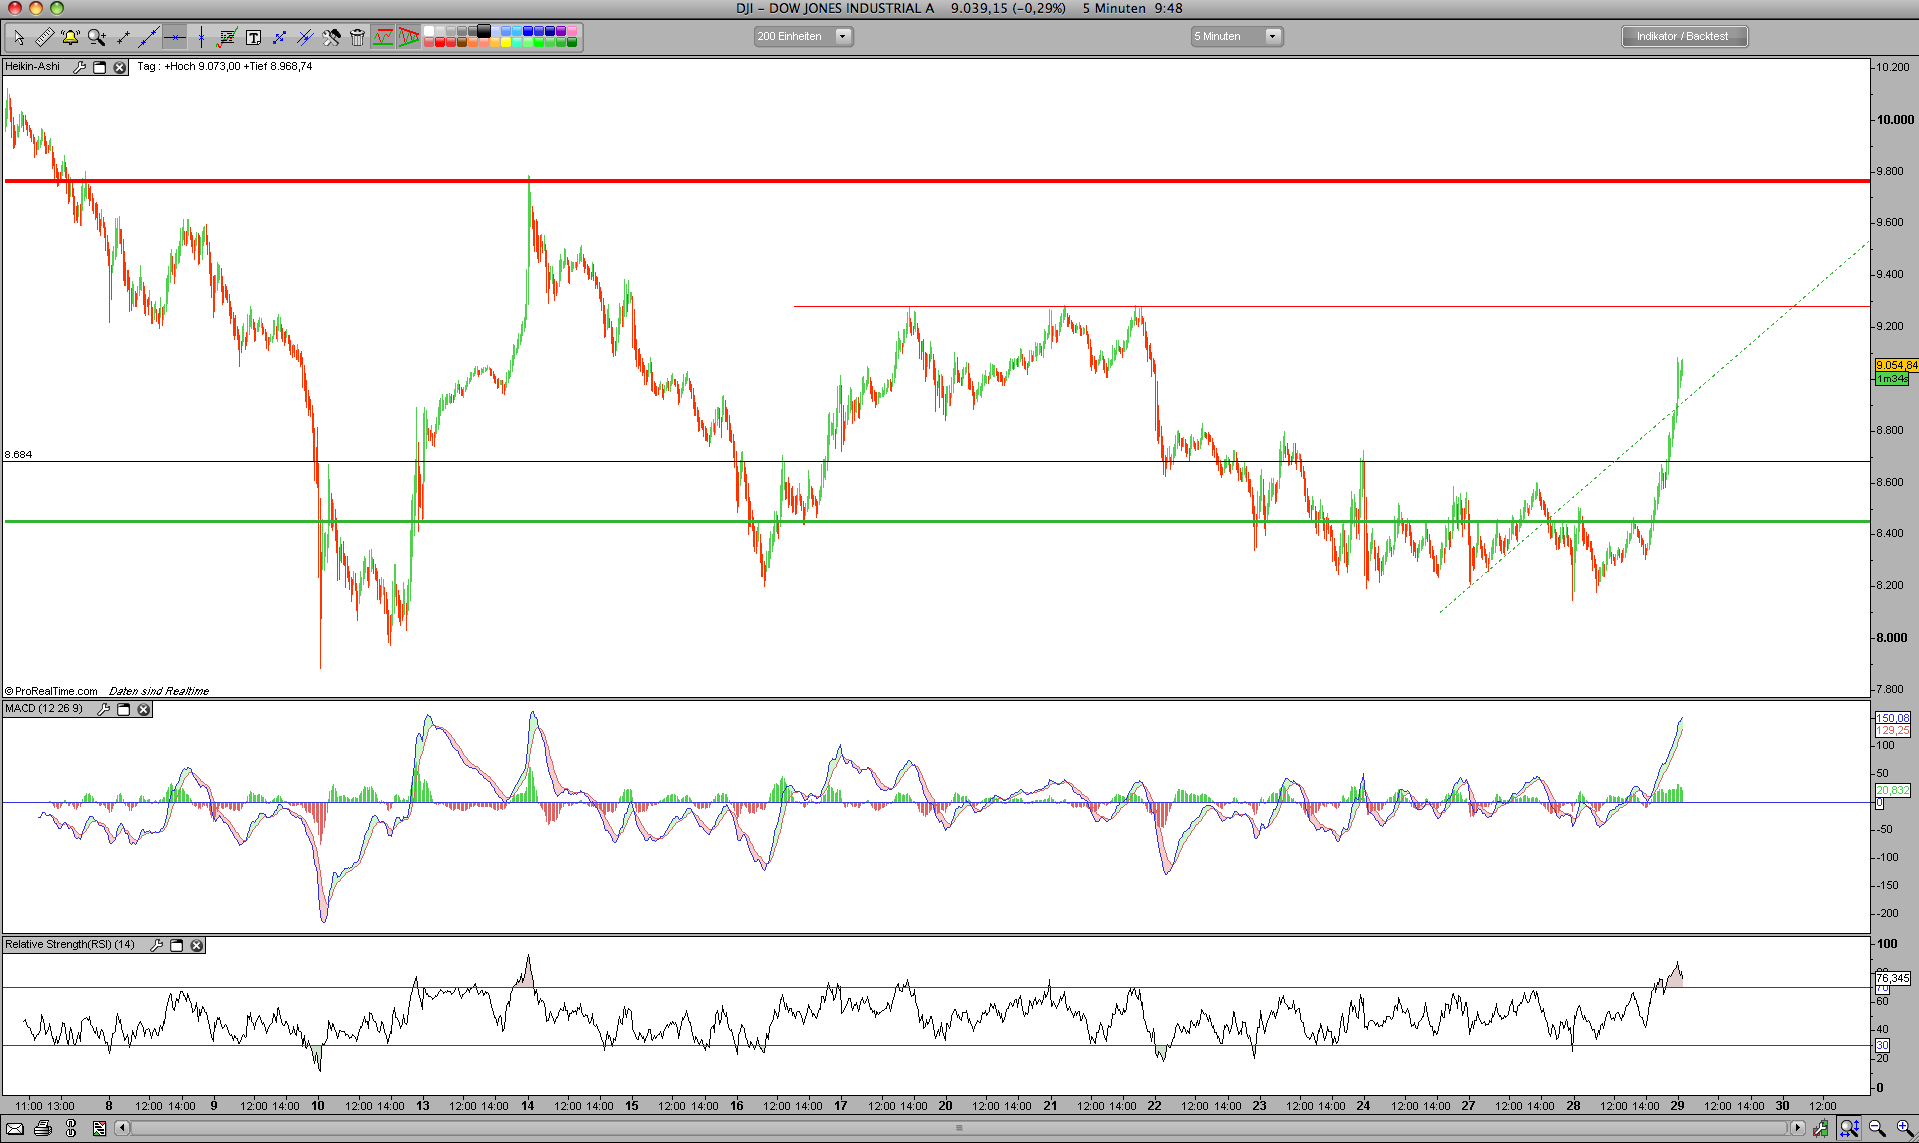The image size is (1919, 1143).
Task: Open the candlestick chart settings wrench icon
Action: click(x=1820, y=1129)
